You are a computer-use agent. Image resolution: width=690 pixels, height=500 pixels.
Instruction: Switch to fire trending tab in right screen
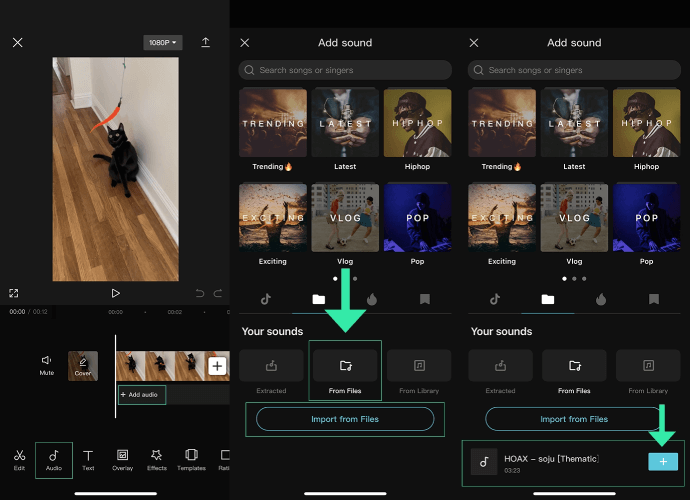point(601,299)
